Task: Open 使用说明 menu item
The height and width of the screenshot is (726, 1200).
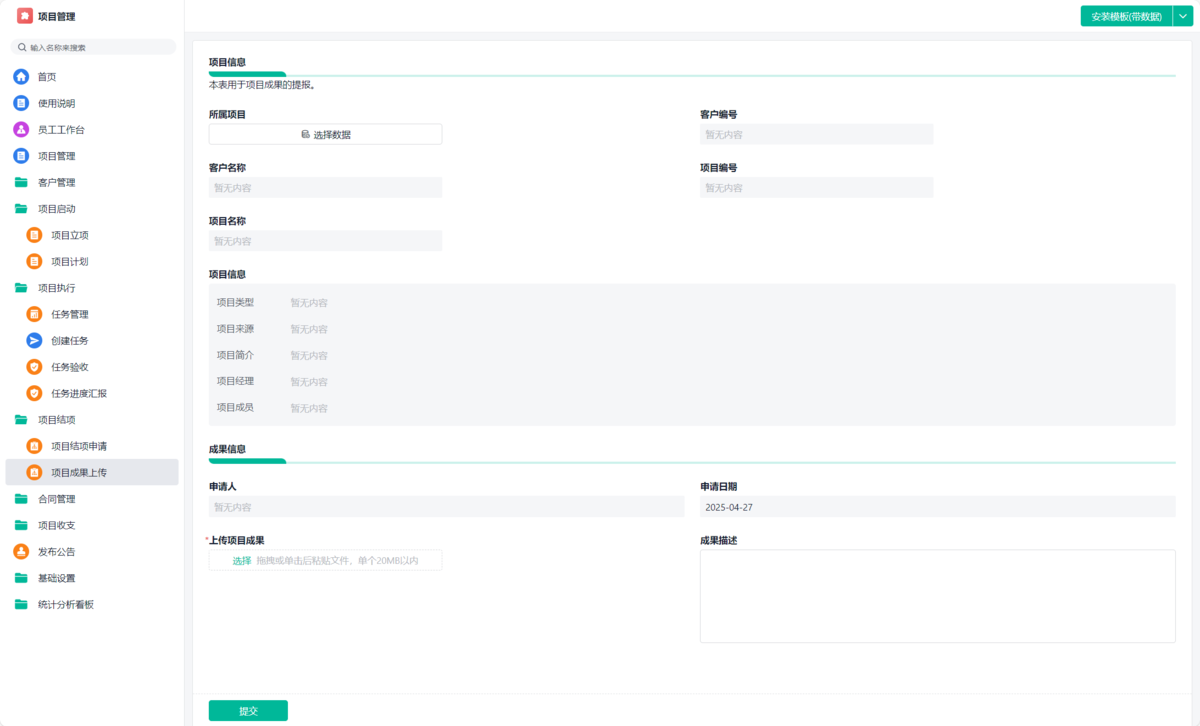Action: [x=92, y=103]
